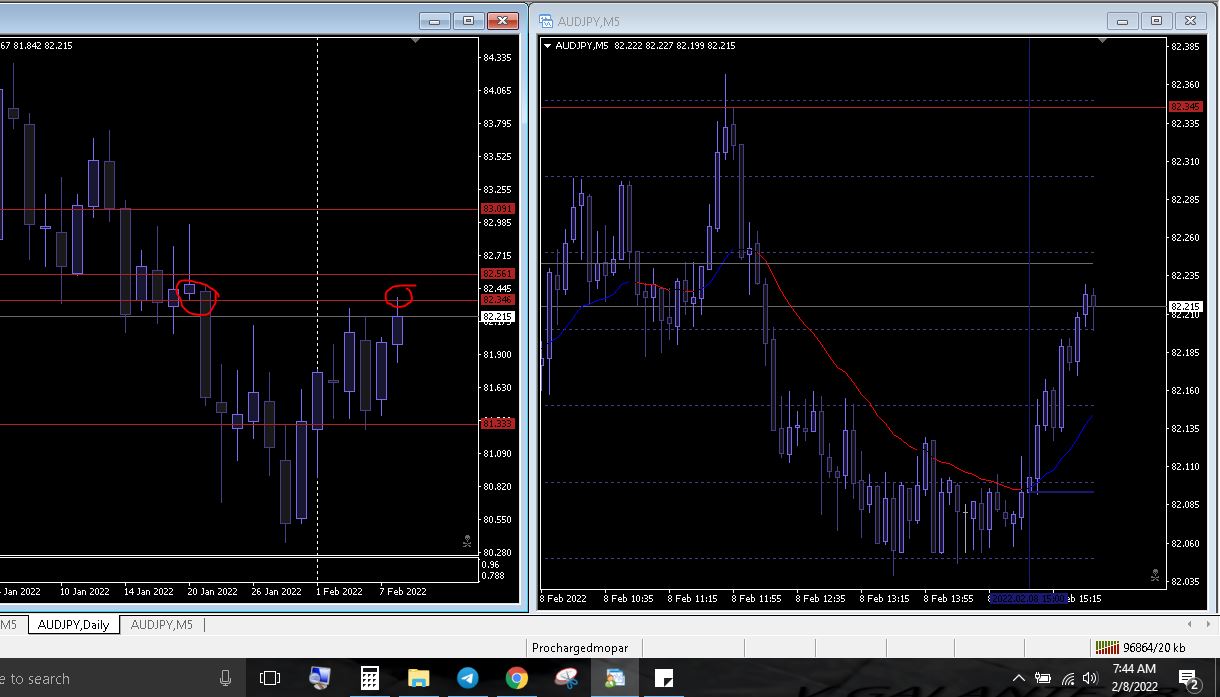Restore the AUDJPY,M5 chart window
This screenshot has height=697, width=1220.
[1156, 20]
